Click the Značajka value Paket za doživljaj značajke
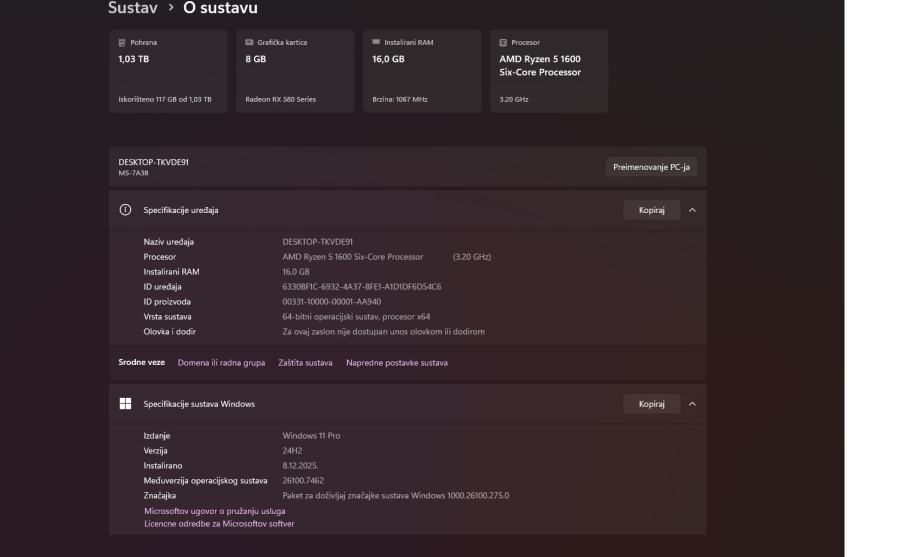This screenshot has width=920, height=557. point(395,495)
